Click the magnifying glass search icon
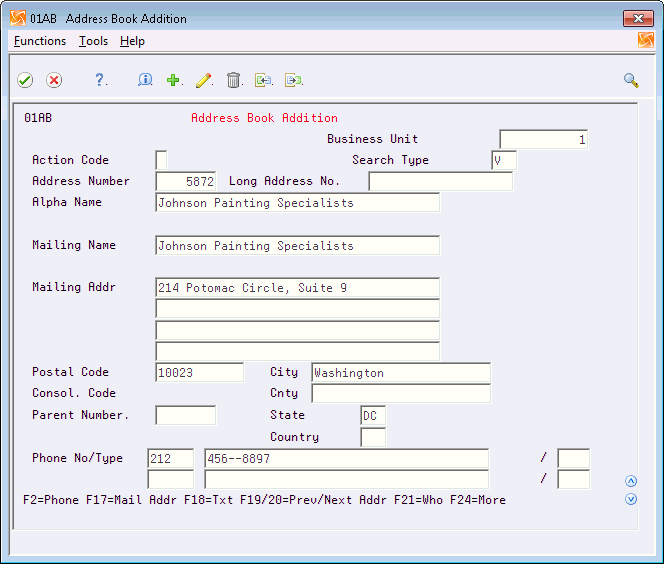This screenshot has height=564, width=664. pos(631,80)
